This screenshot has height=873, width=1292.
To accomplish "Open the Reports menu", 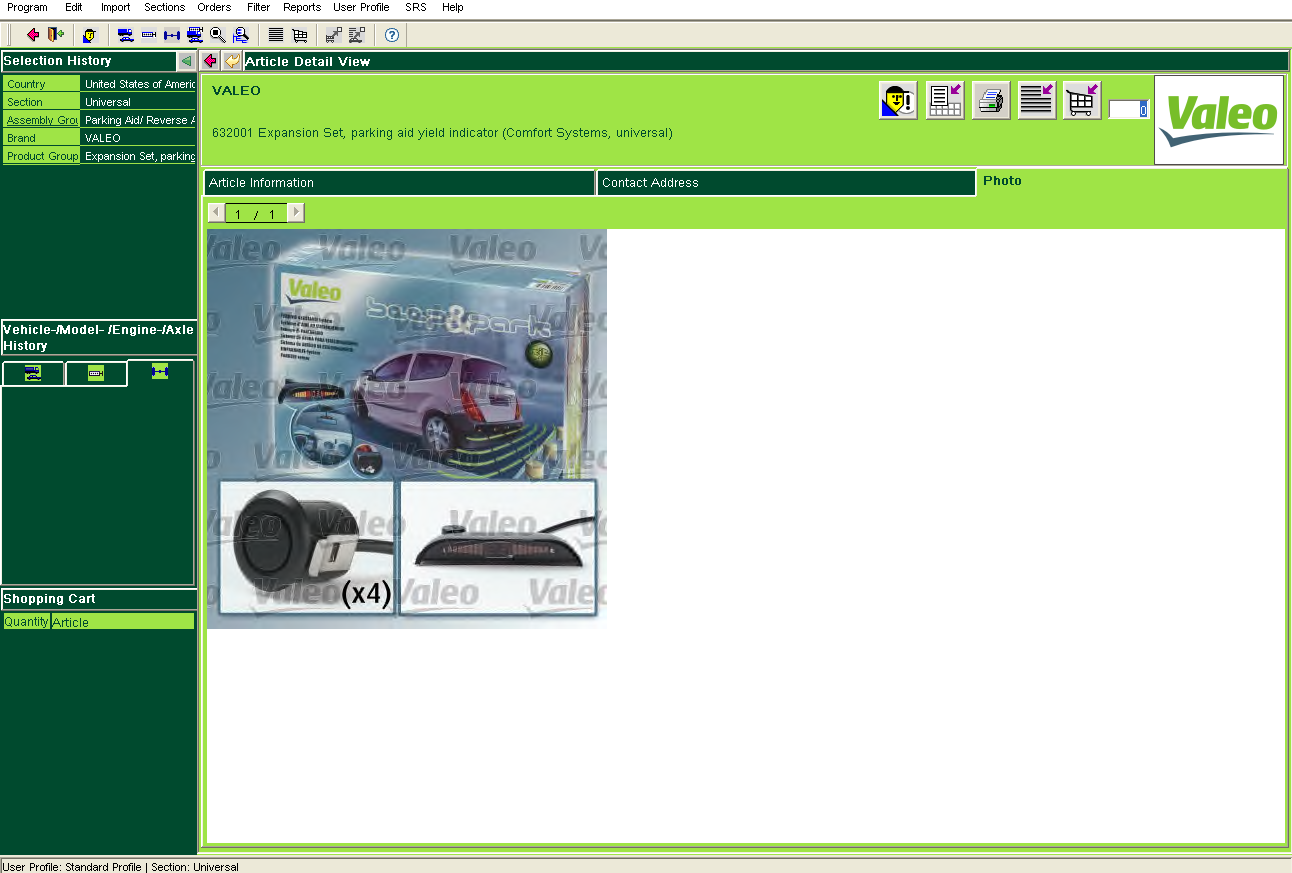I will pyautogui.click(x=302, y=7).
